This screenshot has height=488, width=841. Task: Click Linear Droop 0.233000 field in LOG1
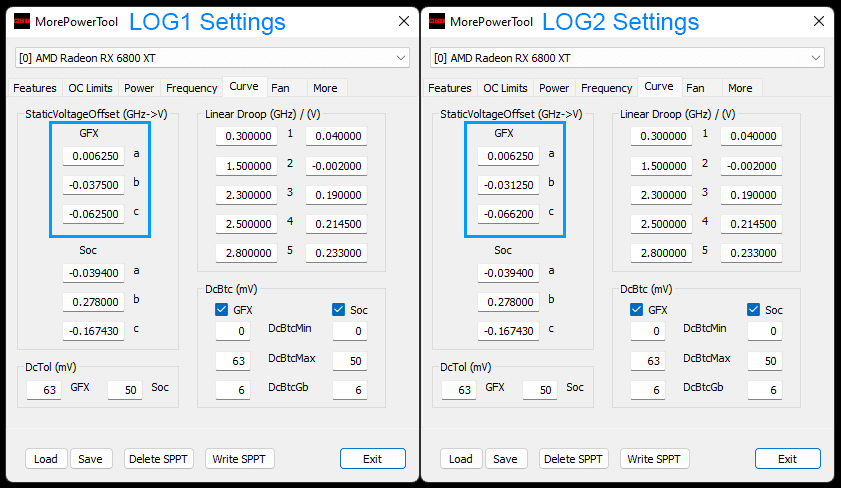click(x=337, y=253)
